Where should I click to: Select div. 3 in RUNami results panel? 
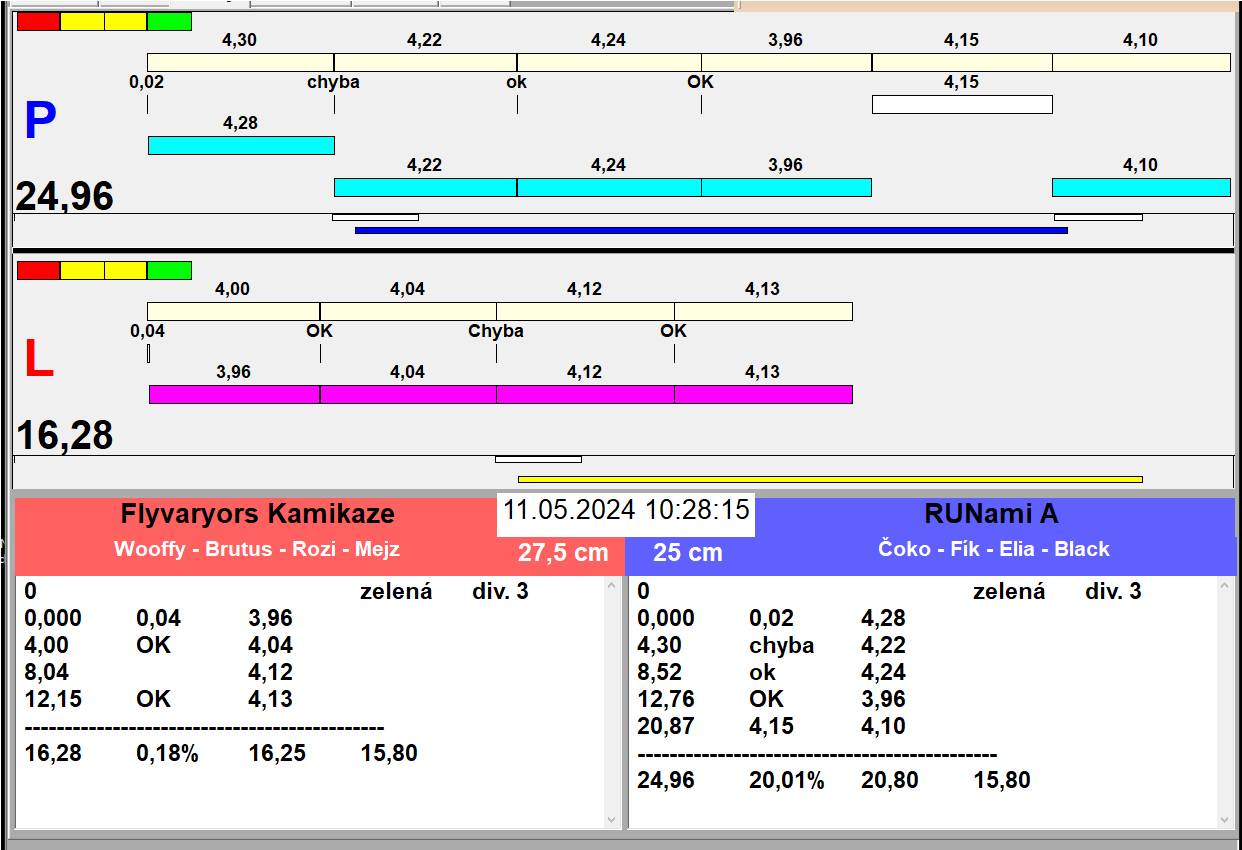click(x=1113, y=591)
